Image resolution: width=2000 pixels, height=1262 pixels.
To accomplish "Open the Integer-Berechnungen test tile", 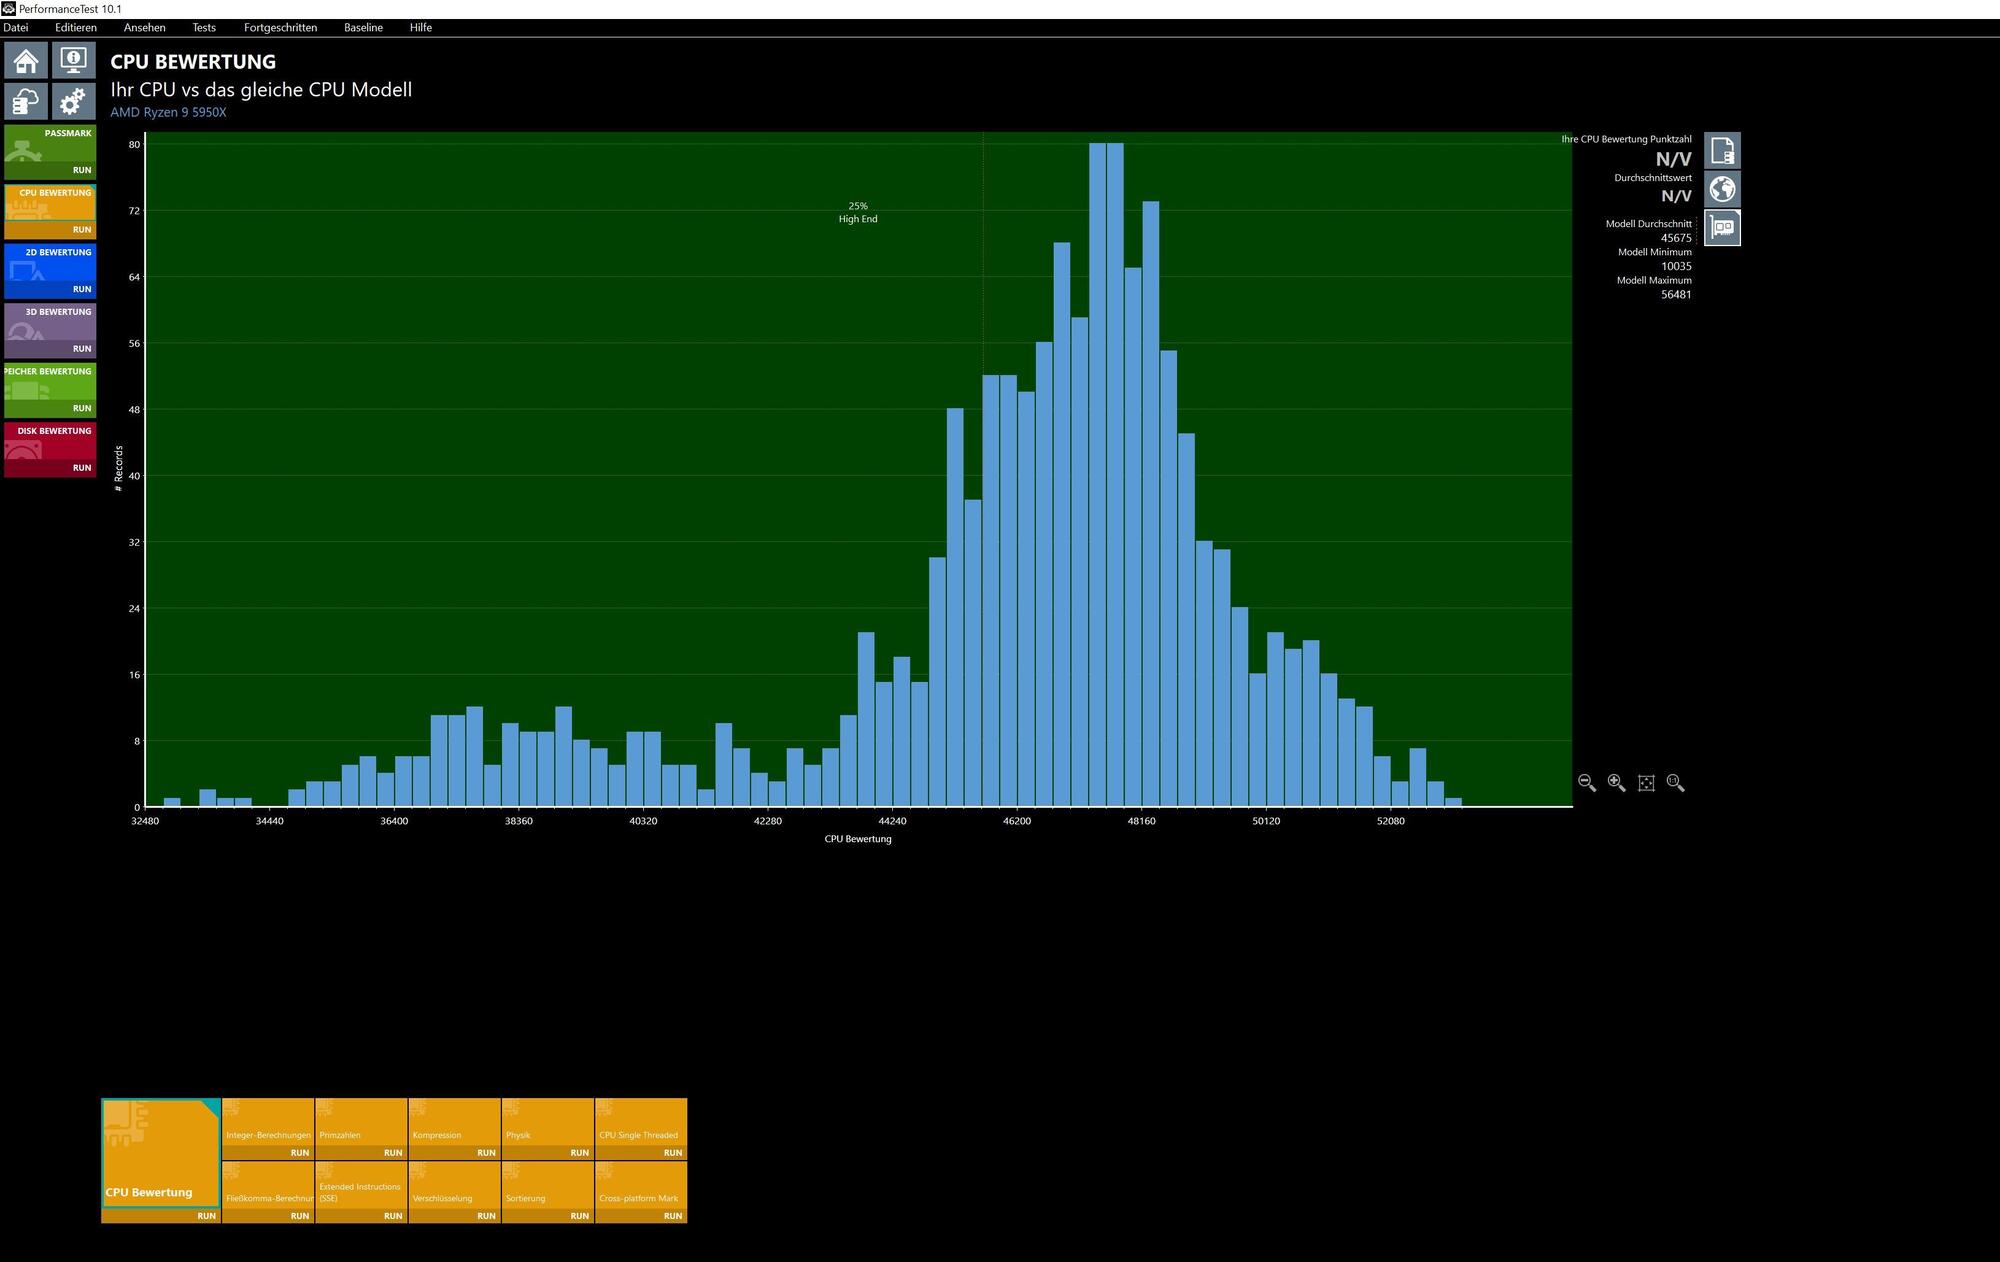I will point(268,1122).
